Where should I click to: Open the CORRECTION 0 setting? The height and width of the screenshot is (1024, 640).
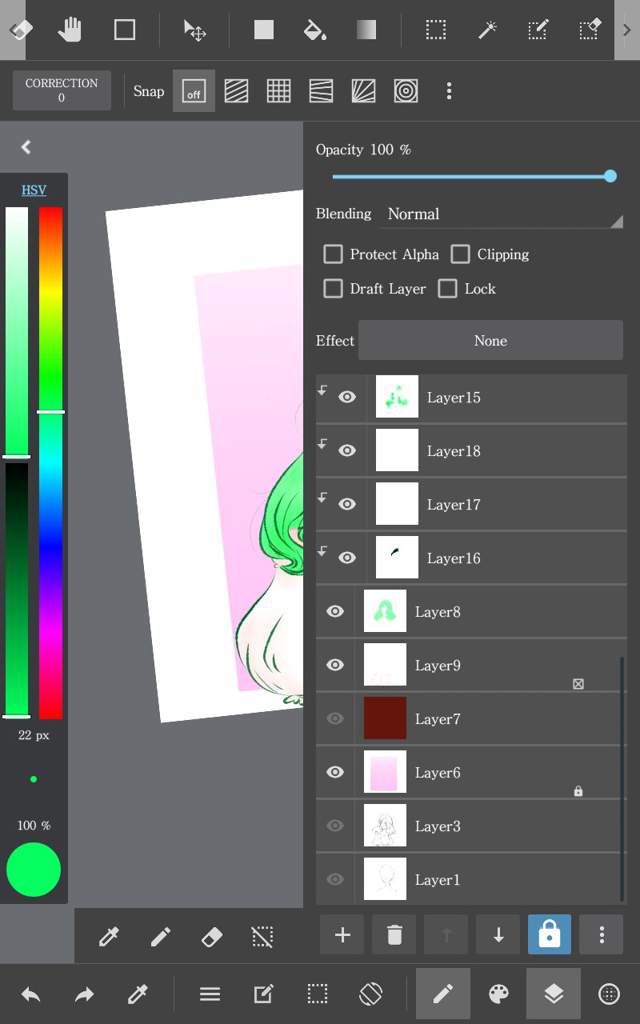click(x=61, y=90)
